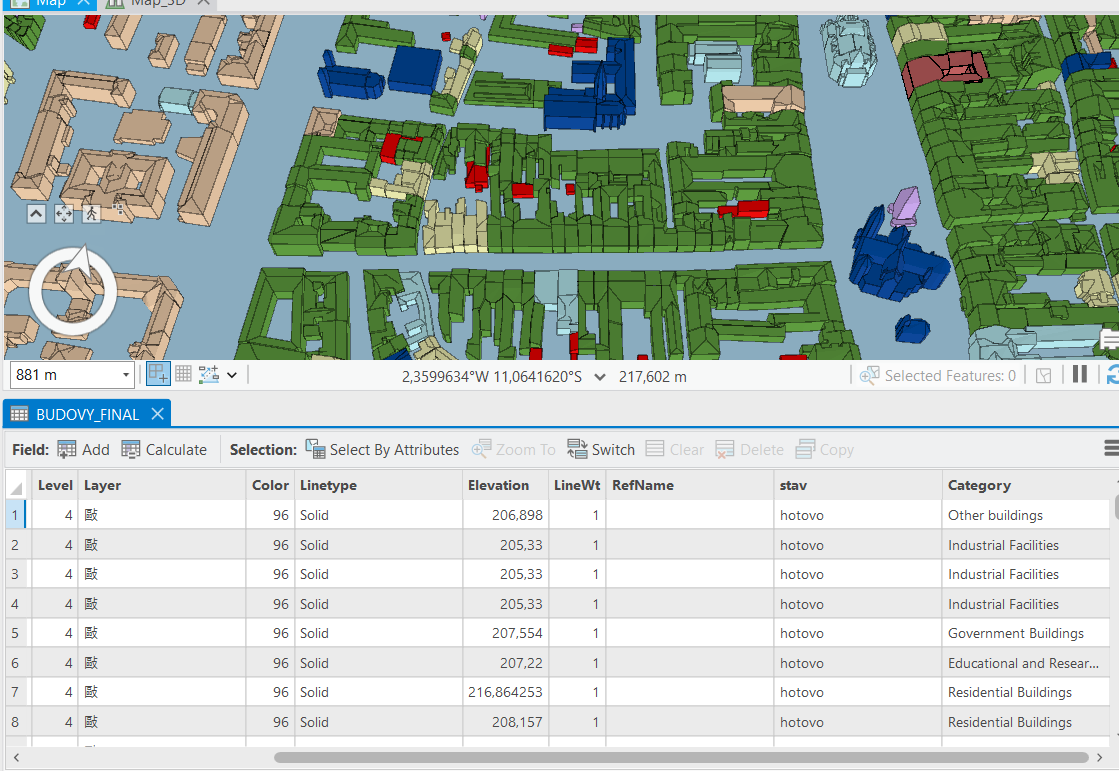The height and width of the screenshot is (771, 1119).
Task: Click Copy selection button
Action: (824, 450)
